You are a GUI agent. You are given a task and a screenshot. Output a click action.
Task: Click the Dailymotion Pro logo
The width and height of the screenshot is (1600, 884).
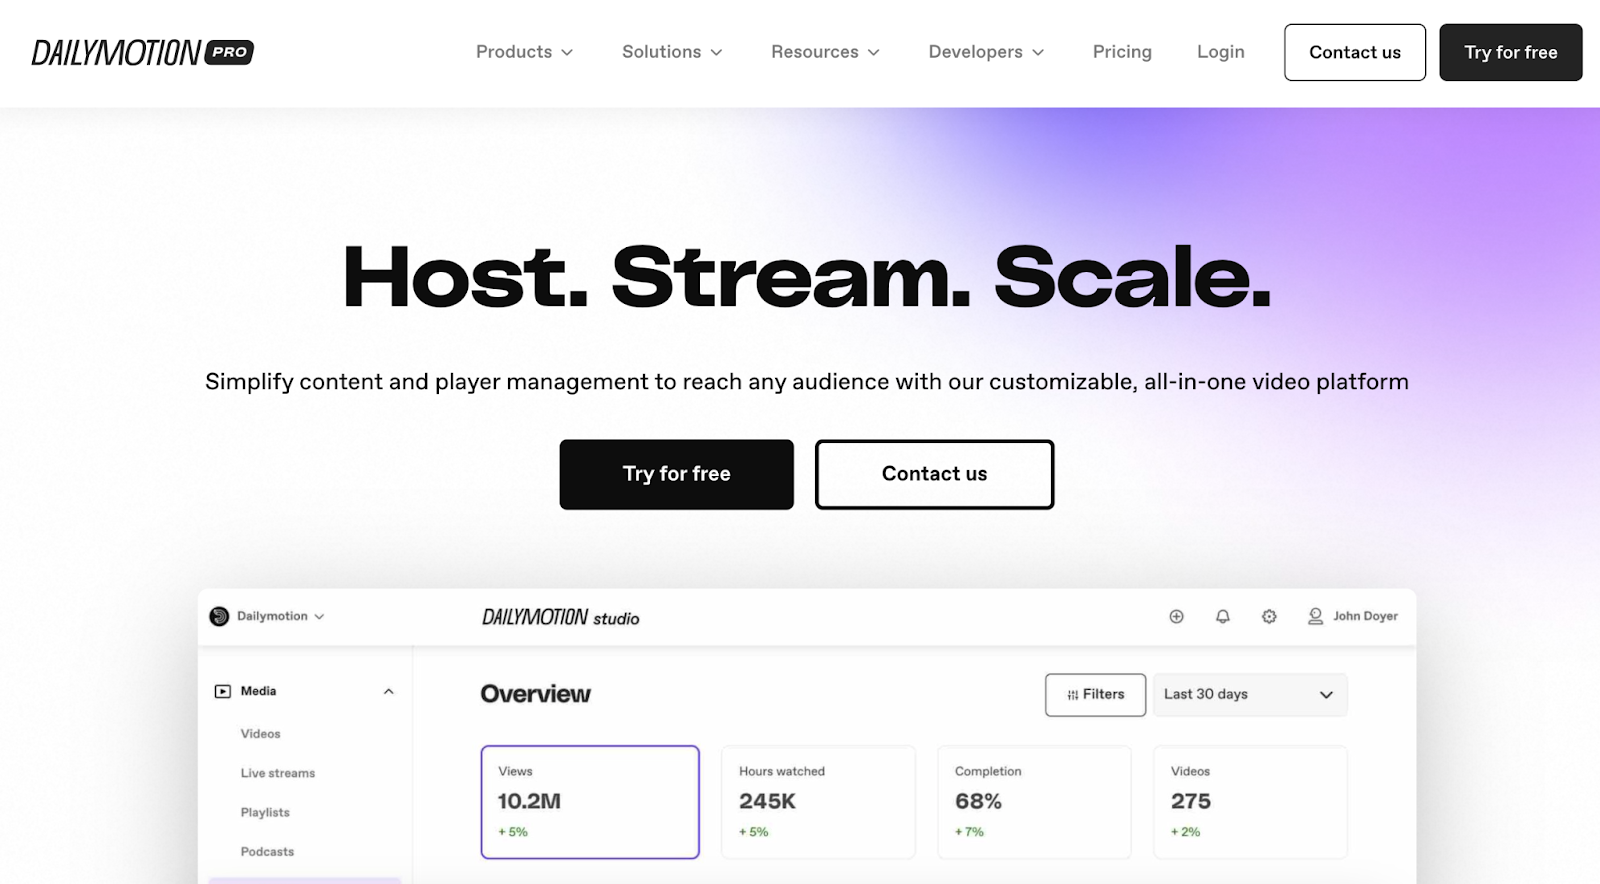(143, 52)
